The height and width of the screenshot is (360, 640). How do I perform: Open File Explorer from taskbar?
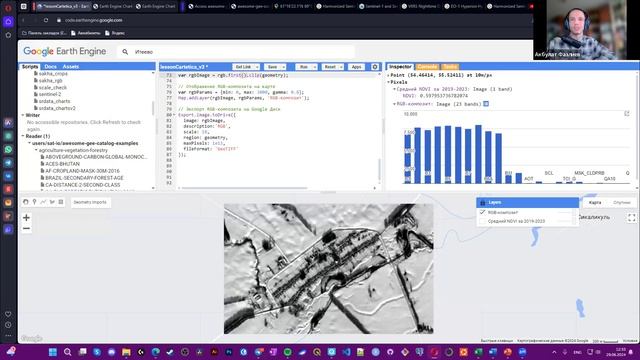(x=126, y=352)
